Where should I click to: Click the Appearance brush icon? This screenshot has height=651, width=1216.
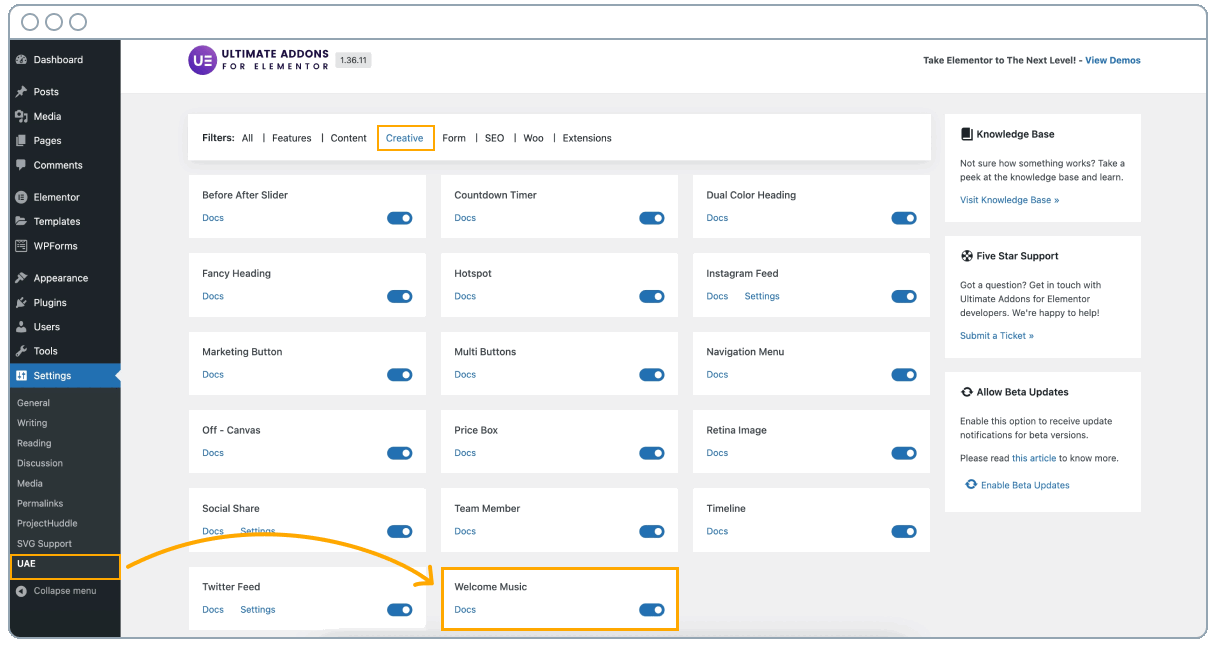click(x=22, y=278)
